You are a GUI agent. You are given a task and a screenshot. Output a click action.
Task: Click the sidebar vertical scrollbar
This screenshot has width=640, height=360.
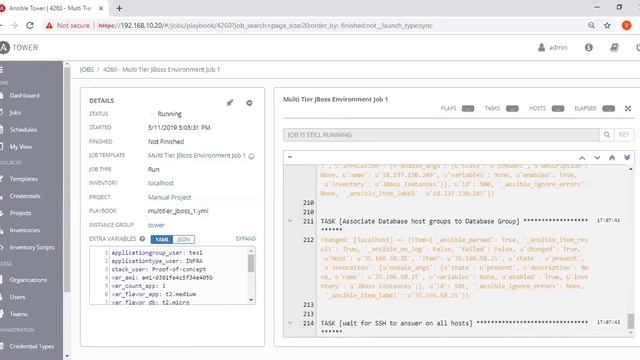pyautogui.click(x=67, y=180)
